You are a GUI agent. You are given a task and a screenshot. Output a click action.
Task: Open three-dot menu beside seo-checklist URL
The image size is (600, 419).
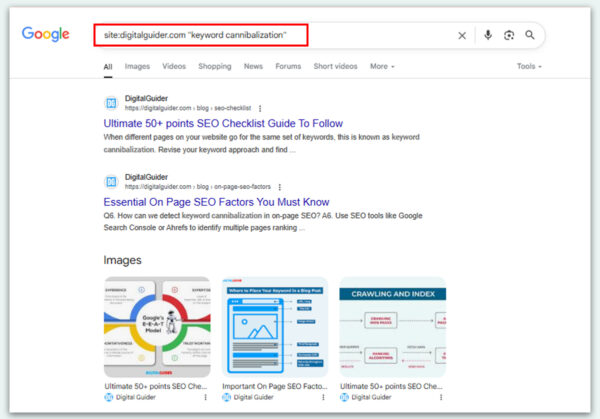point(260,108)
